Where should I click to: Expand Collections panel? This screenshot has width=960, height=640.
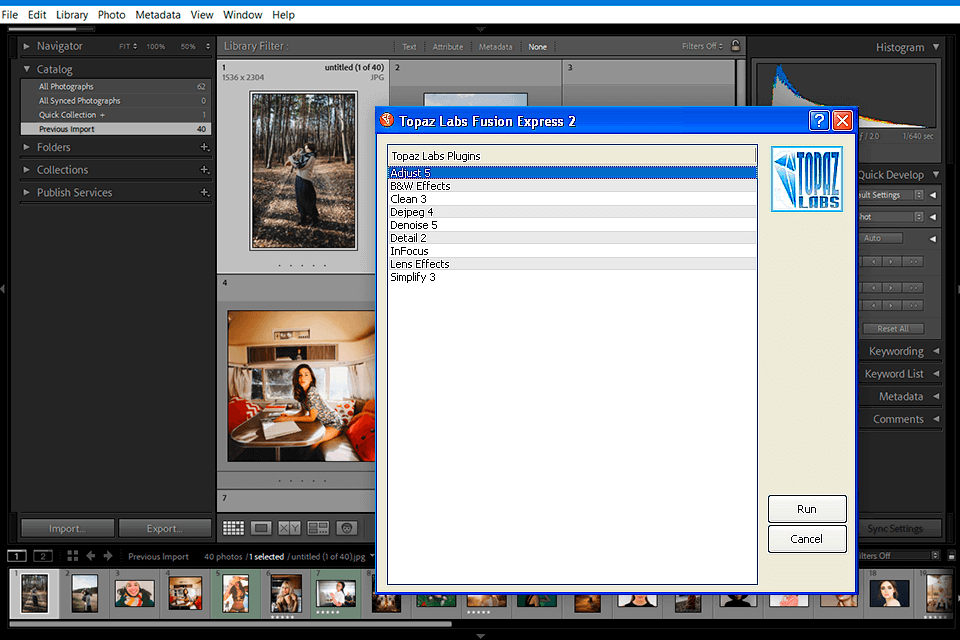[x=26, y=170]
